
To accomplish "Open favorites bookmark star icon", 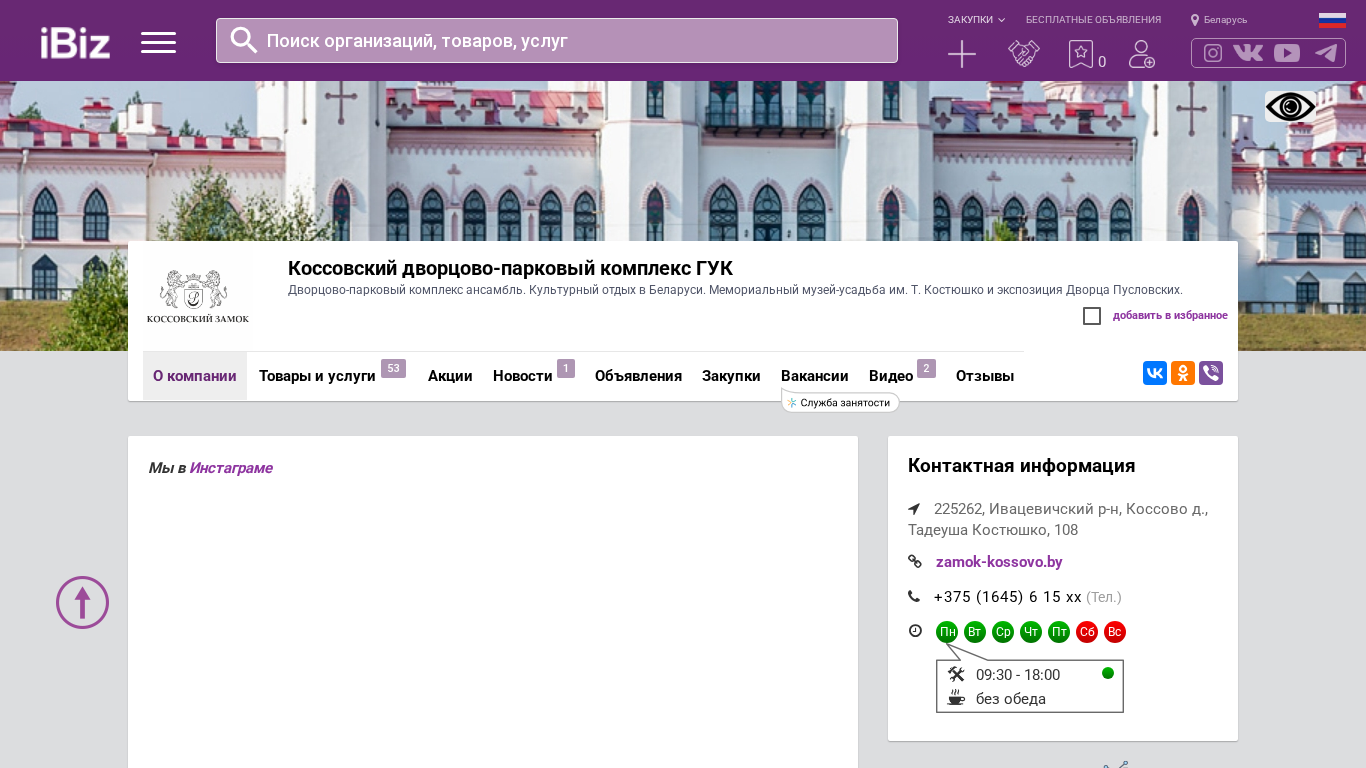I will point(1080,54).
